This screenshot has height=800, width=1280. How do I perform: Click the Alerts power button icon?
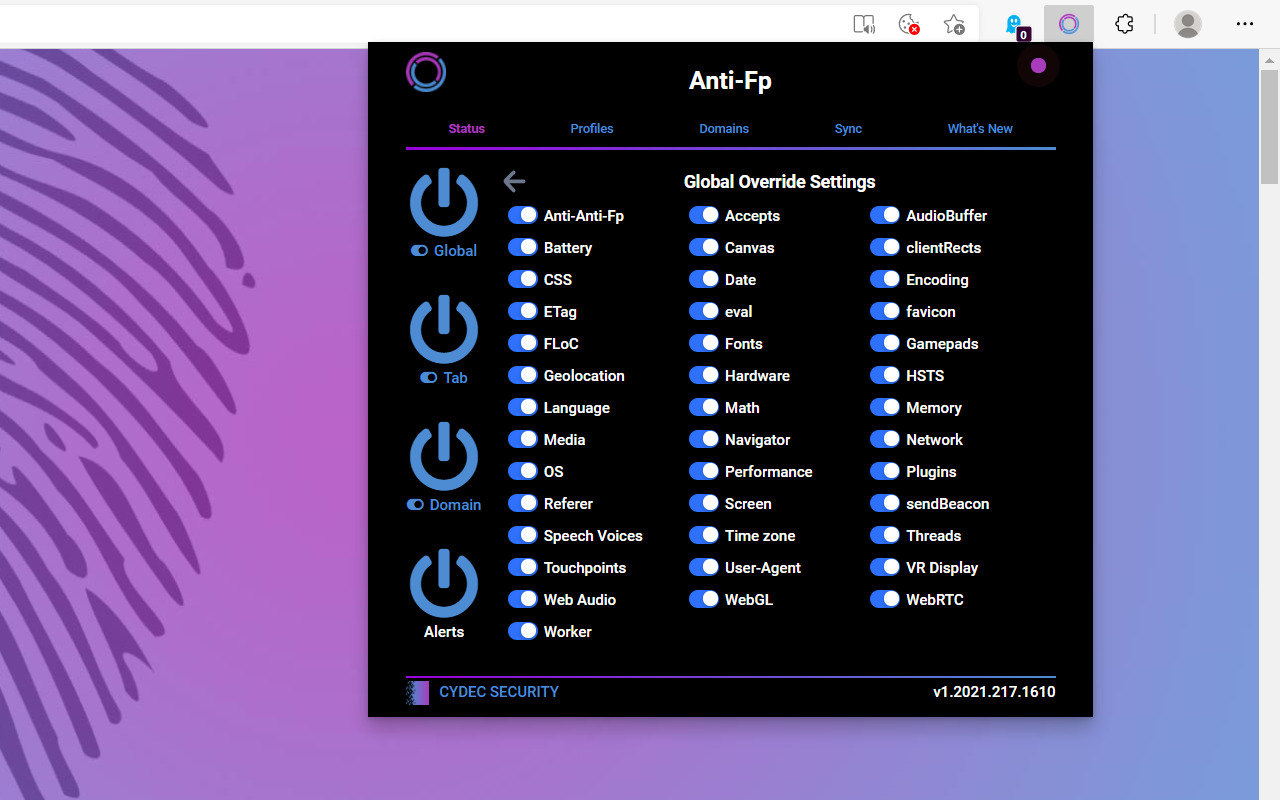(x=444, y=584)
